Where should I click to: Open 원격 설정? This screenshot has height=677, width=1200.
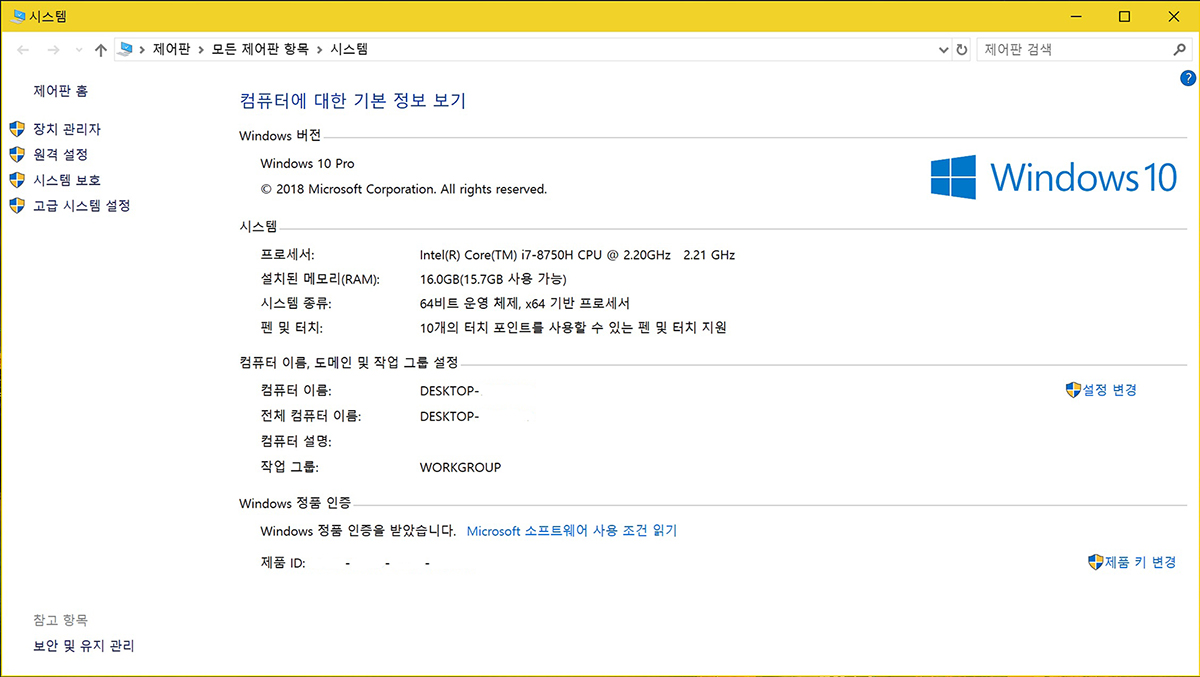(x=61, y=154)
